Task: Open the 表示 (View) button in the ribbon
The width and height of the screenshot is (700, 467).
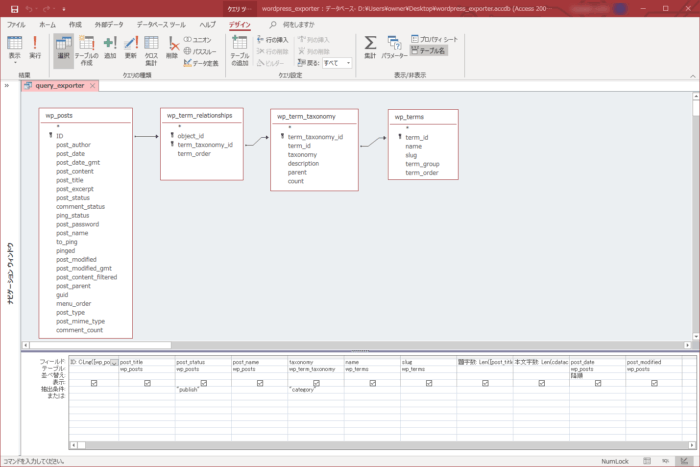Action: (14, 47)
